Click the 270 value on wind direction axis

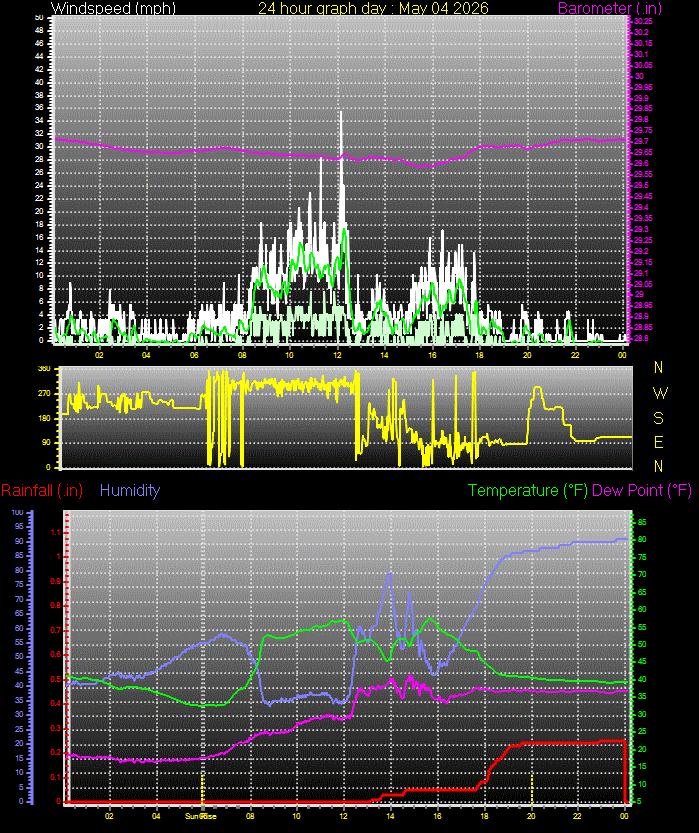coord(45,394)
